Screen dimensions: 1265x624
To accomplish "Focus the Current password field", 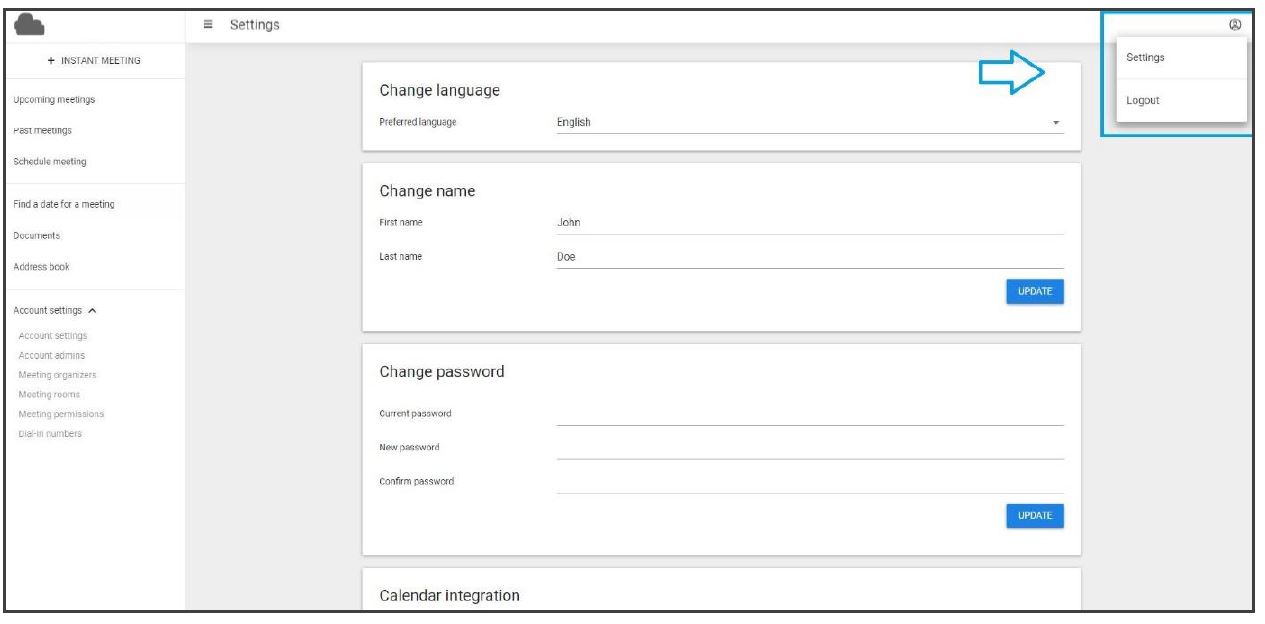I will click(809, 414).
